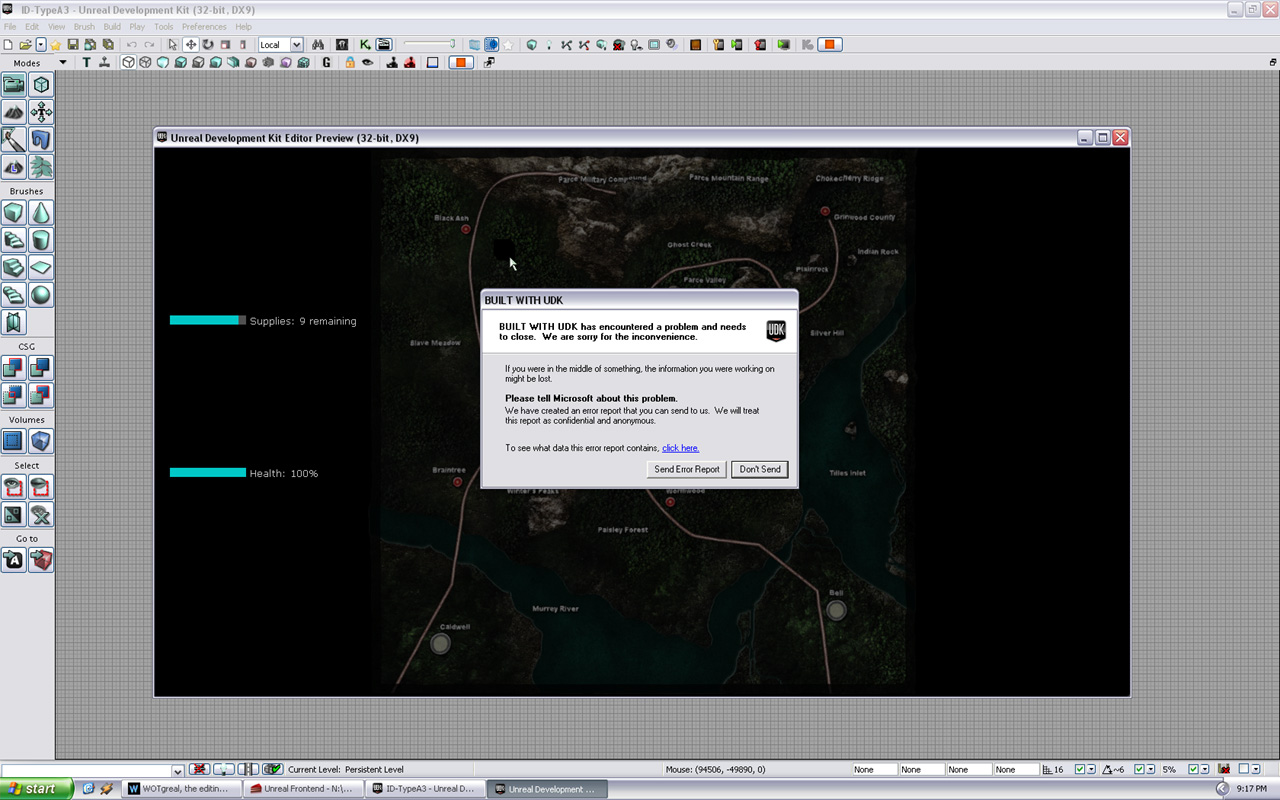Select the Camera mode tool
The height and width of the screenshot is (800, 1280).
14,84
